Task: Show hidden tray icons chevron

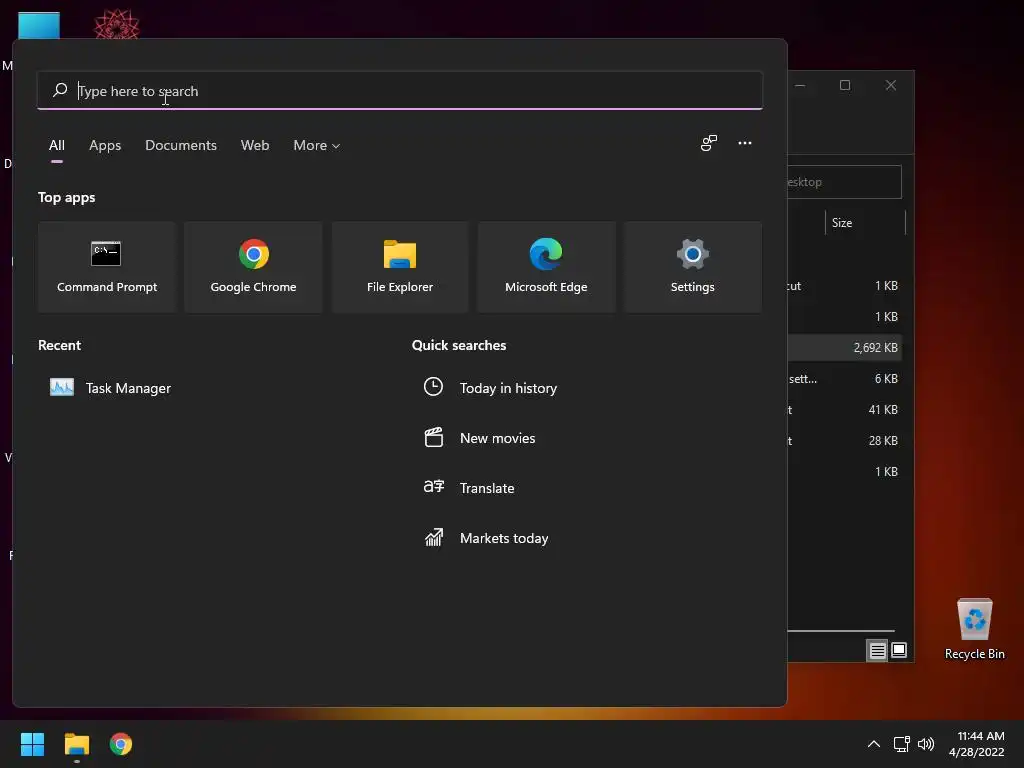Action: [873, 744]
